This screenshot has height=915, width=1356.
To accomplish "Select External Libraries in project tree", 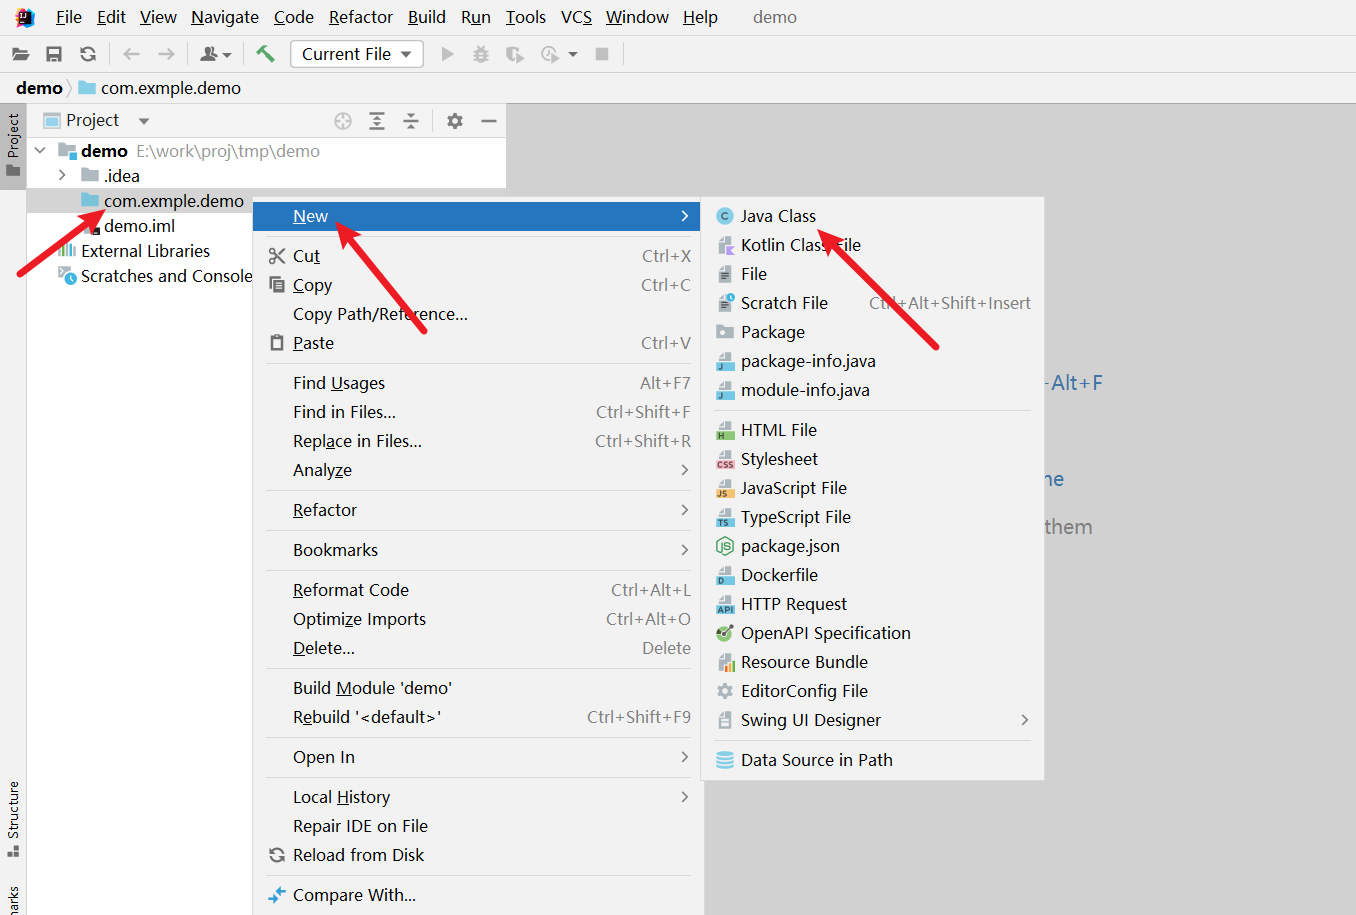I will click(145, 251).
